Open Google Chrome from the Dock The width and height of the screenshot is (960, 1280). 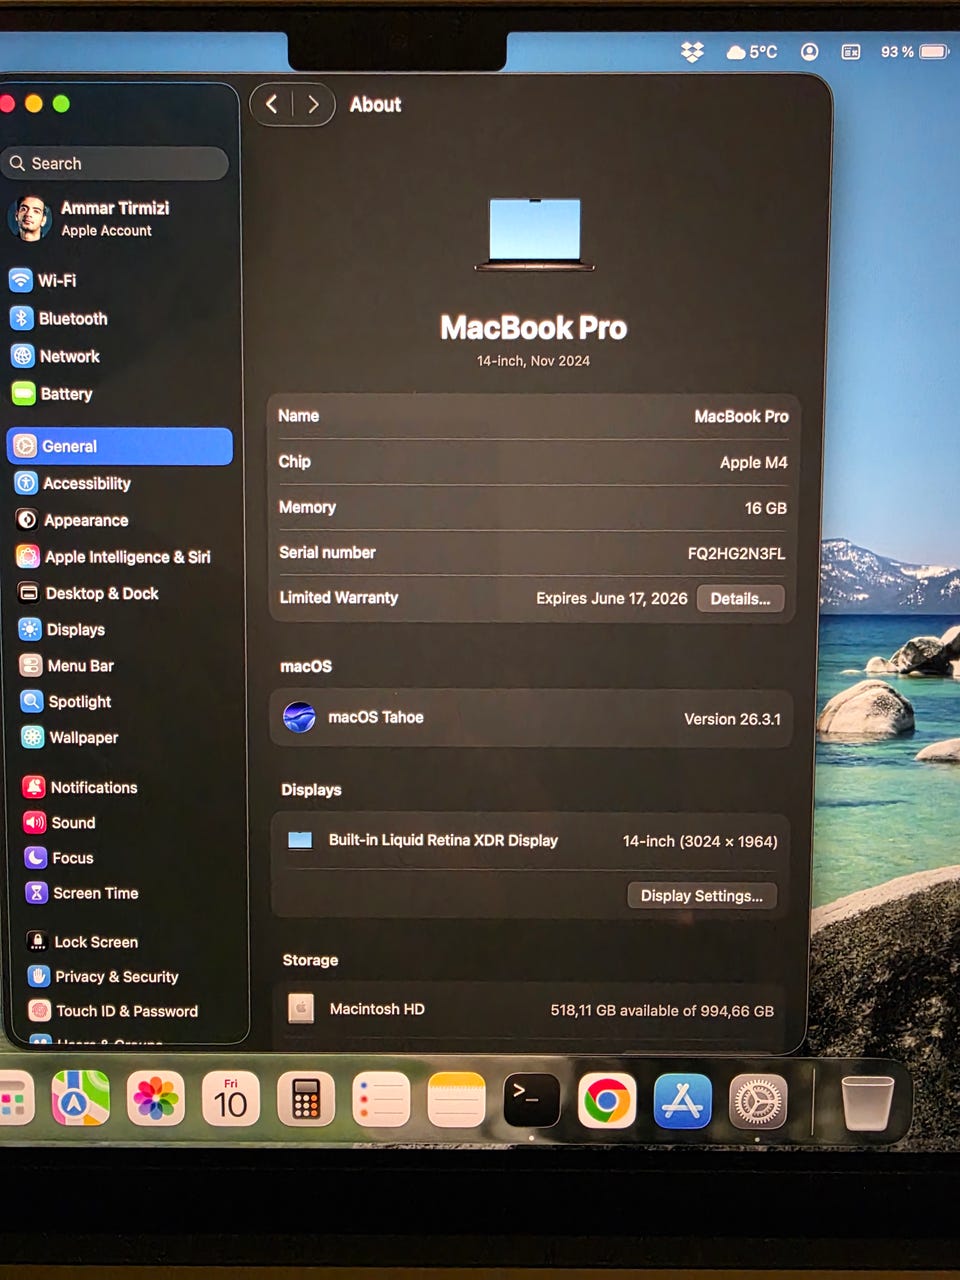[607, 1101]
